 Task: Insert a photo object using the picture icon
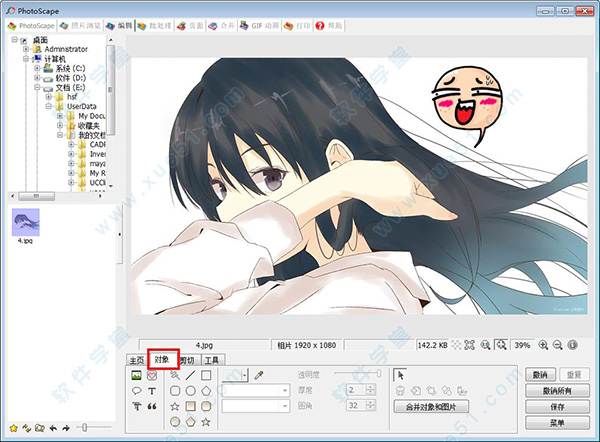click(136, 375)
